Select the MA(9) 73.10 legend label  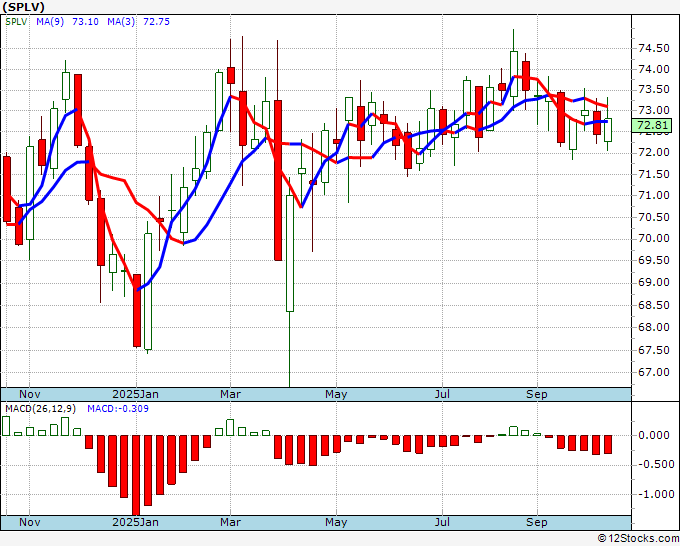click(57, 22)
